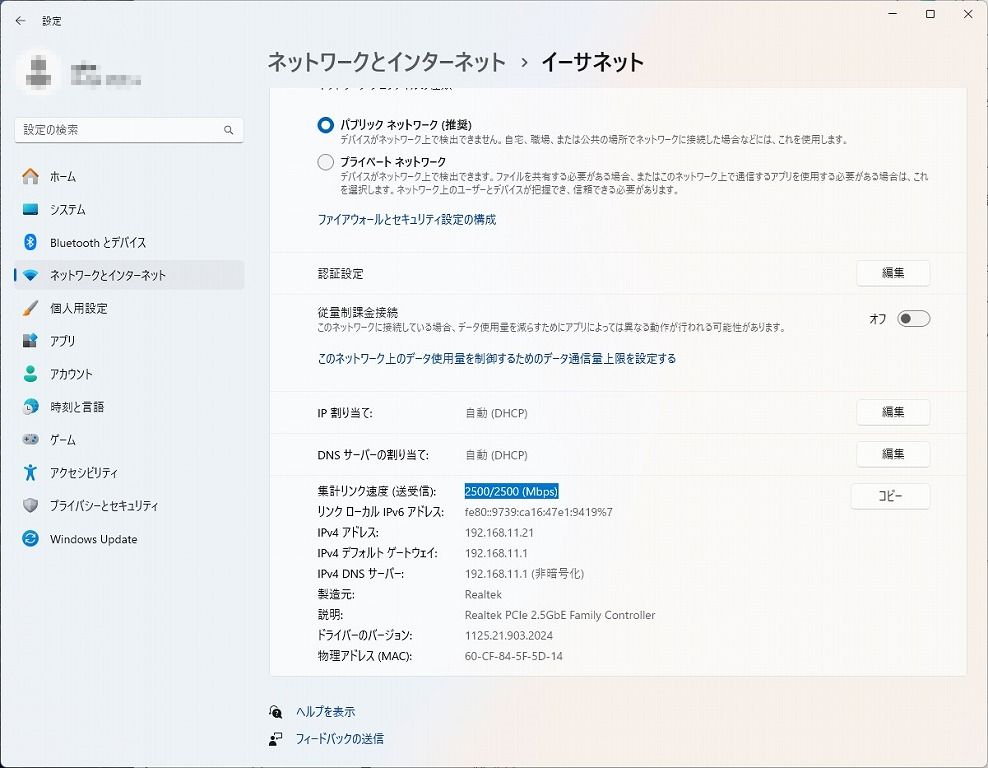Click the Gaming controller icon
The height and width of the screenshot is (768, 988).
pos(30,441)
